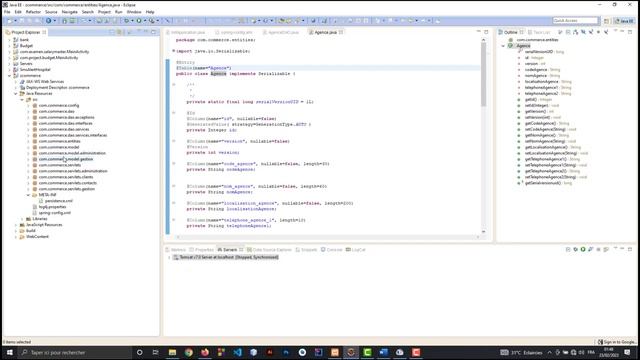Click Sign in to Google link
This screenshot has height=360, width=640.
point(617,342)
